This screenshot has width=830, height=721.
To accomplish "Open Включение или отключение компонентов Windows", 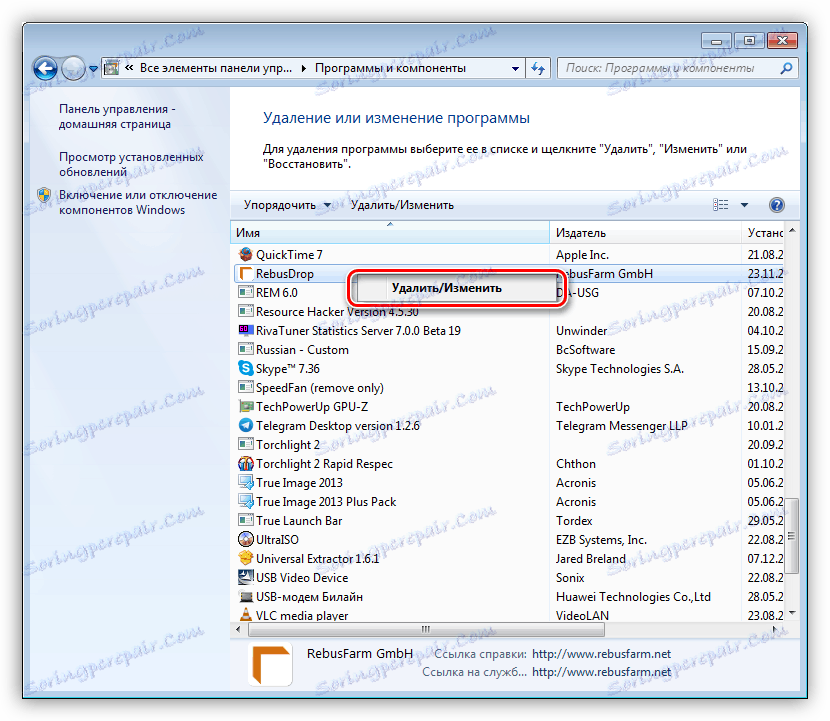I will 138,202.
